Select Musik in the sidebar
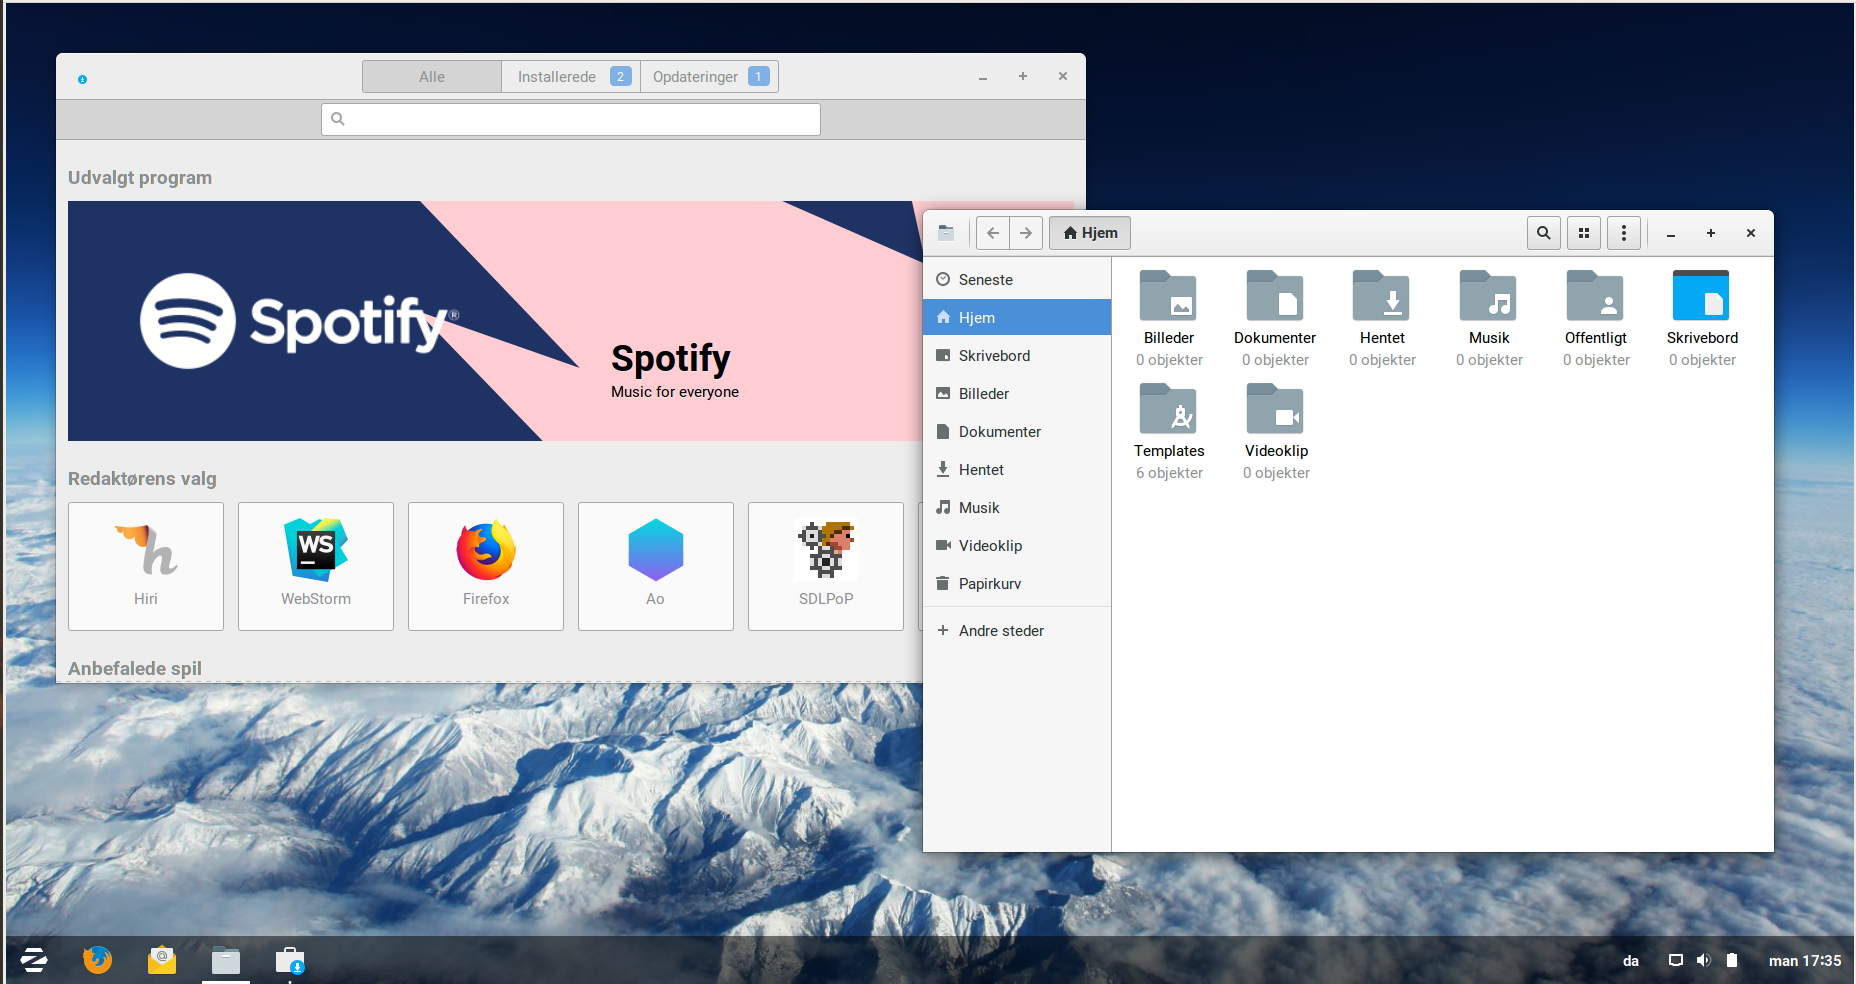Viewport: 1856px width, 984px height. click(x=1017, y=507)
